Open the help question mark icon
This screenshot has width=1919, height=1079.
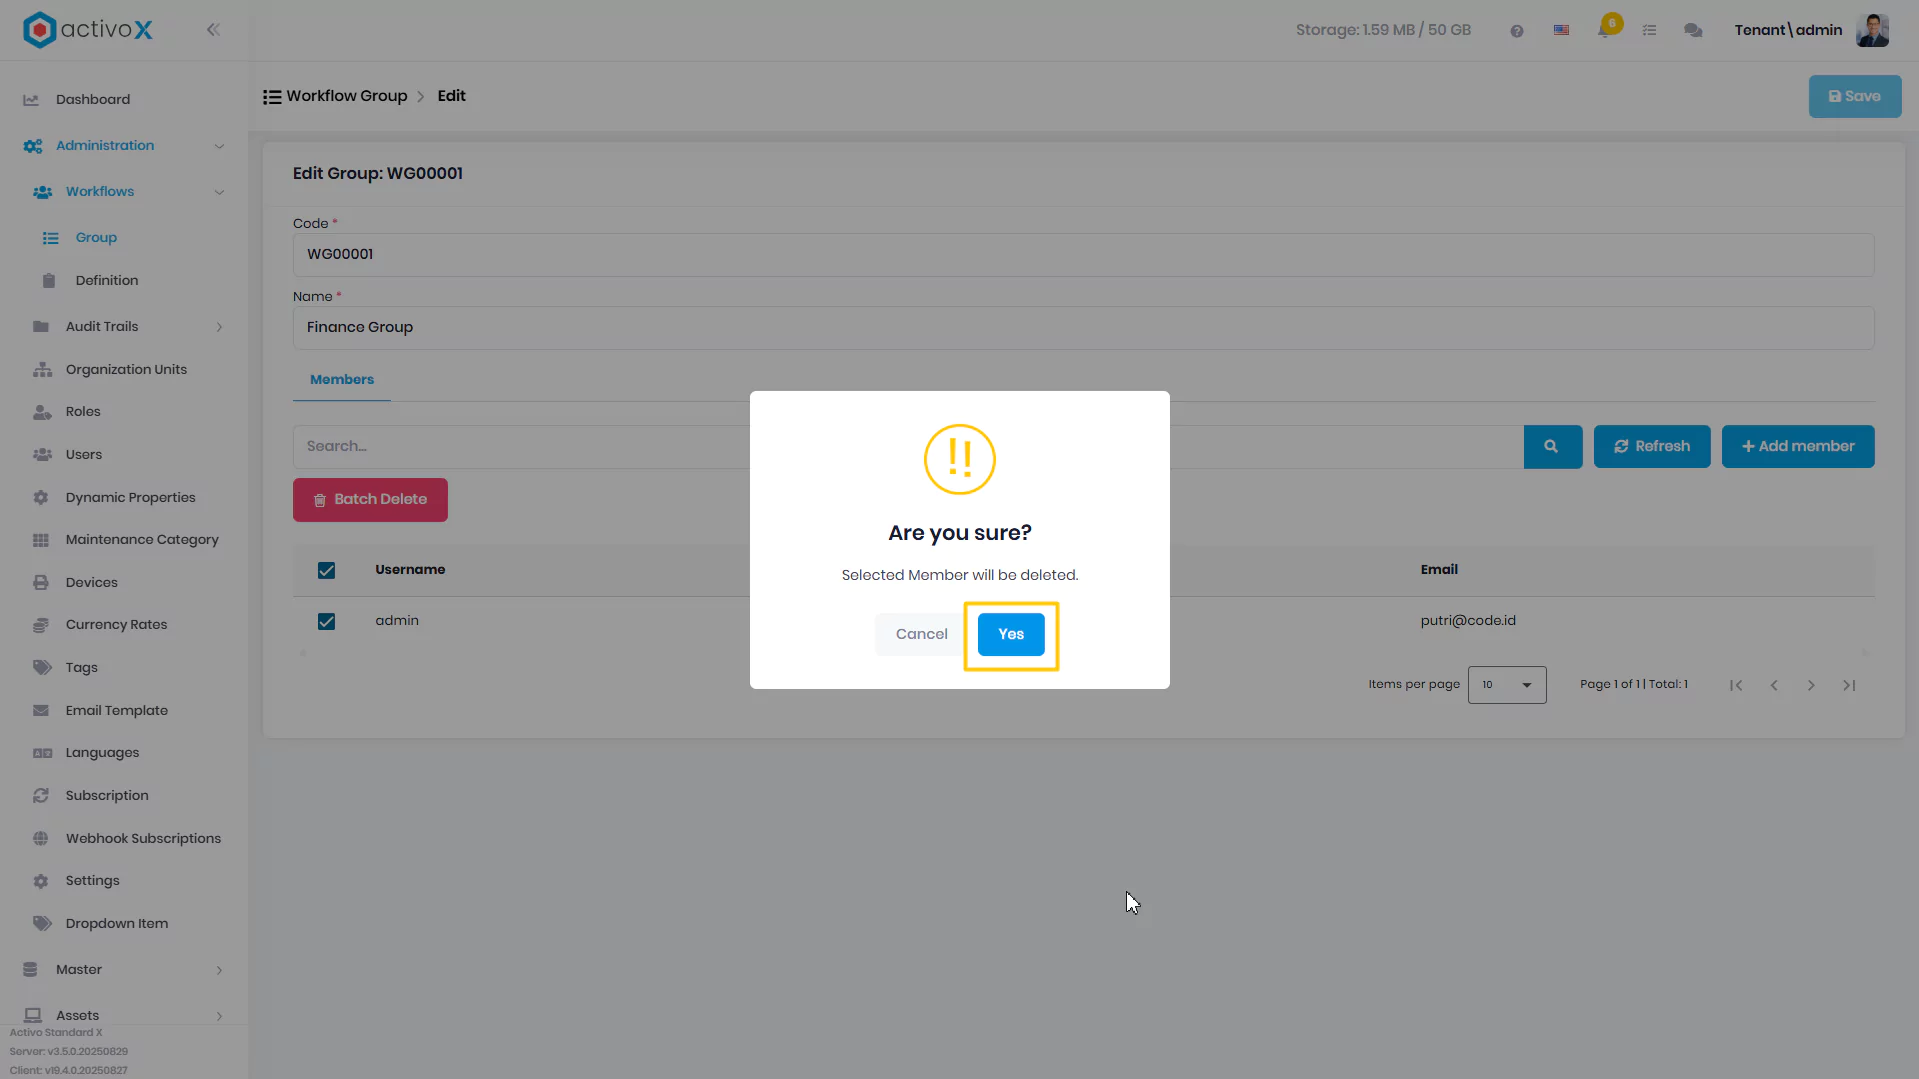click(1517, 31)
